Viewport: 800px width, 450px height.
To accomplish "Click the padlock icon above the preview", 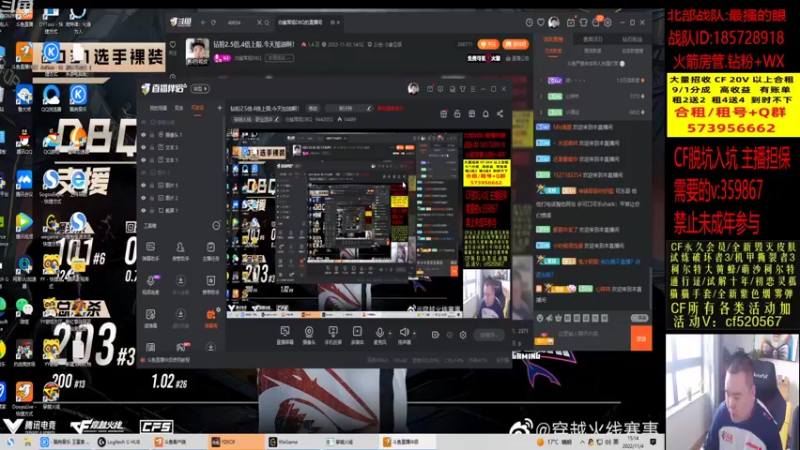I will pos(457,114).
